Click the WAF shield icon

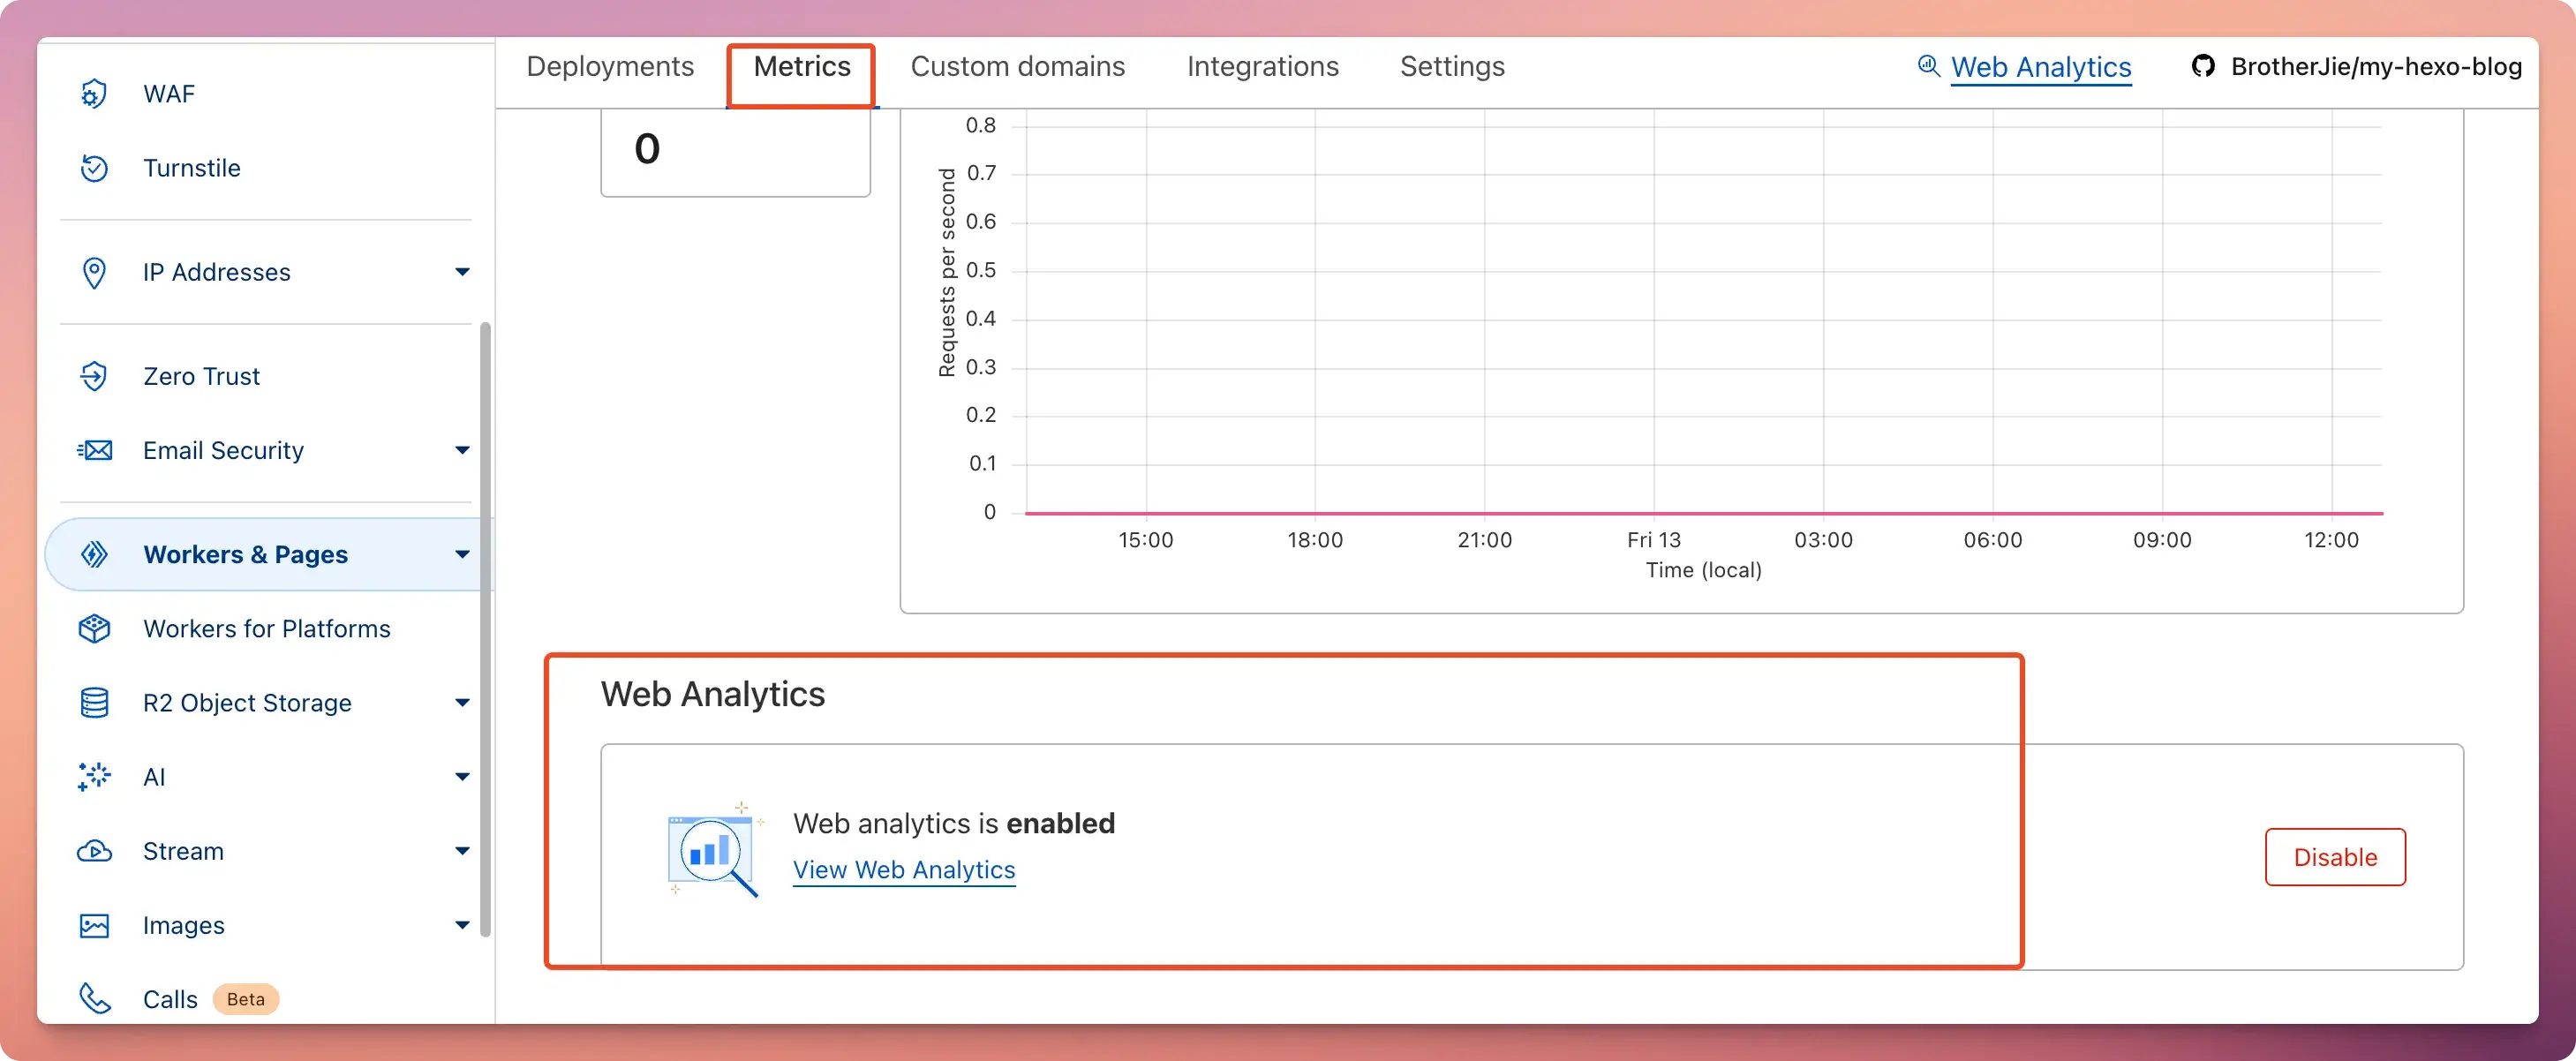tap(94, 93)
